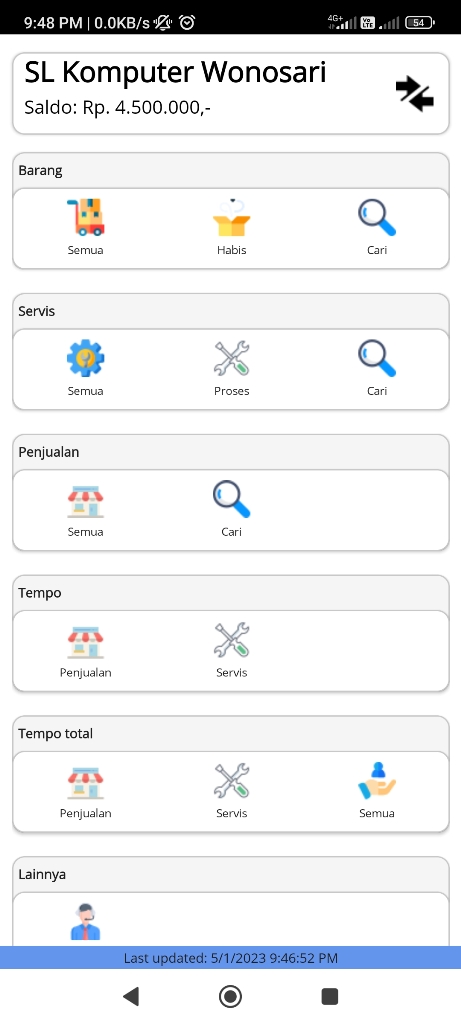Tap the swap arrows icon beside the shop name
The width and height of the screenshot is (461, 1024).
[x=415, y=93]
